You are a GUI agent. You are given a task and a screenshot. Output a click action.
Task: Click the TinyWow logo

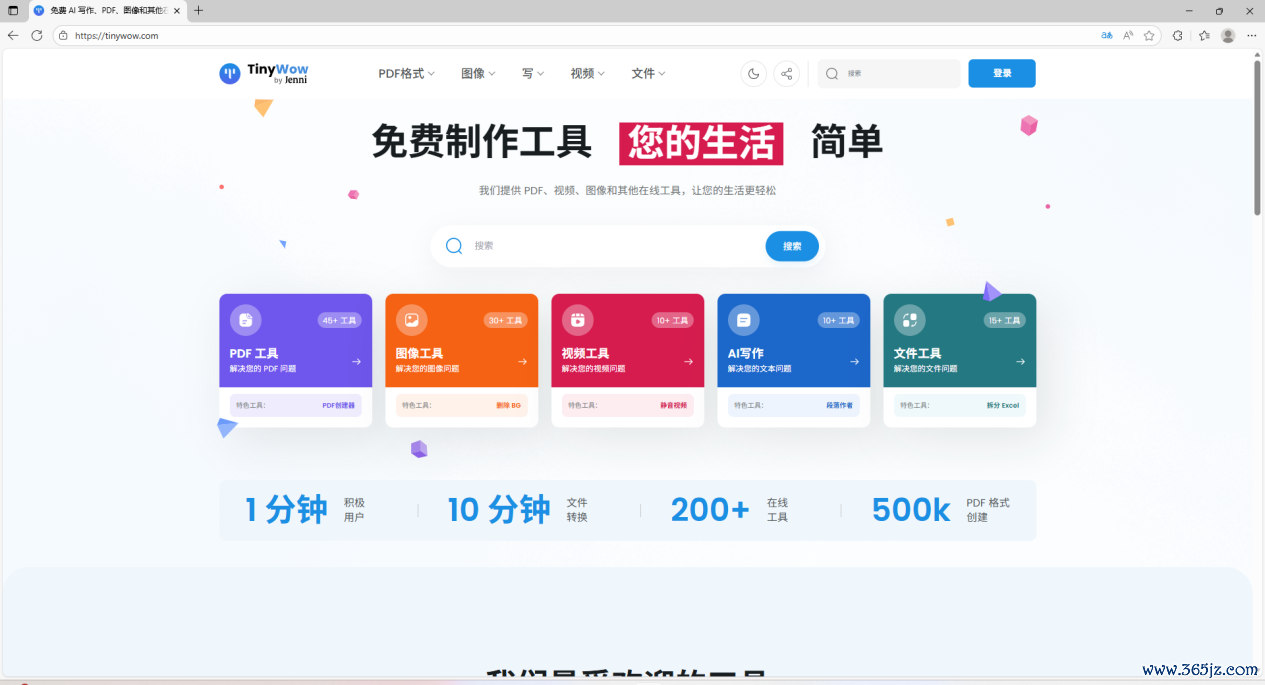pos(264,73)
